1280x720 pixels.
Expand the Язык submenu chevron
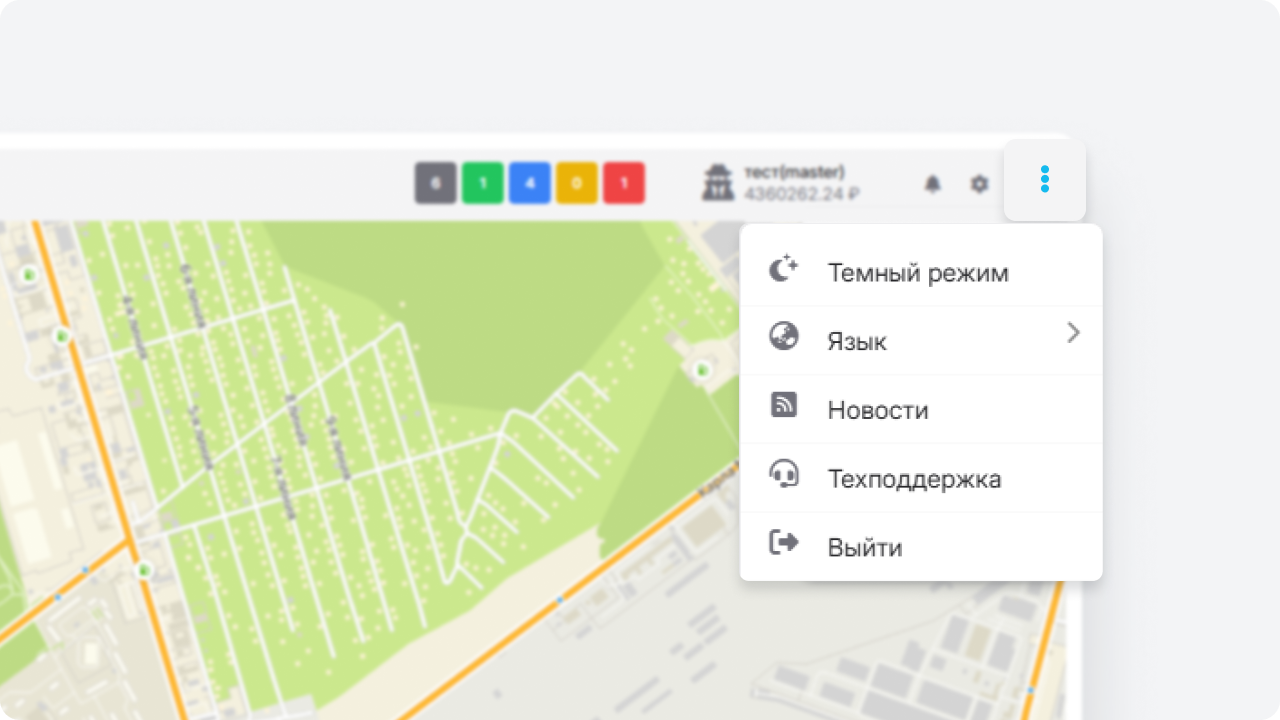1073,333
